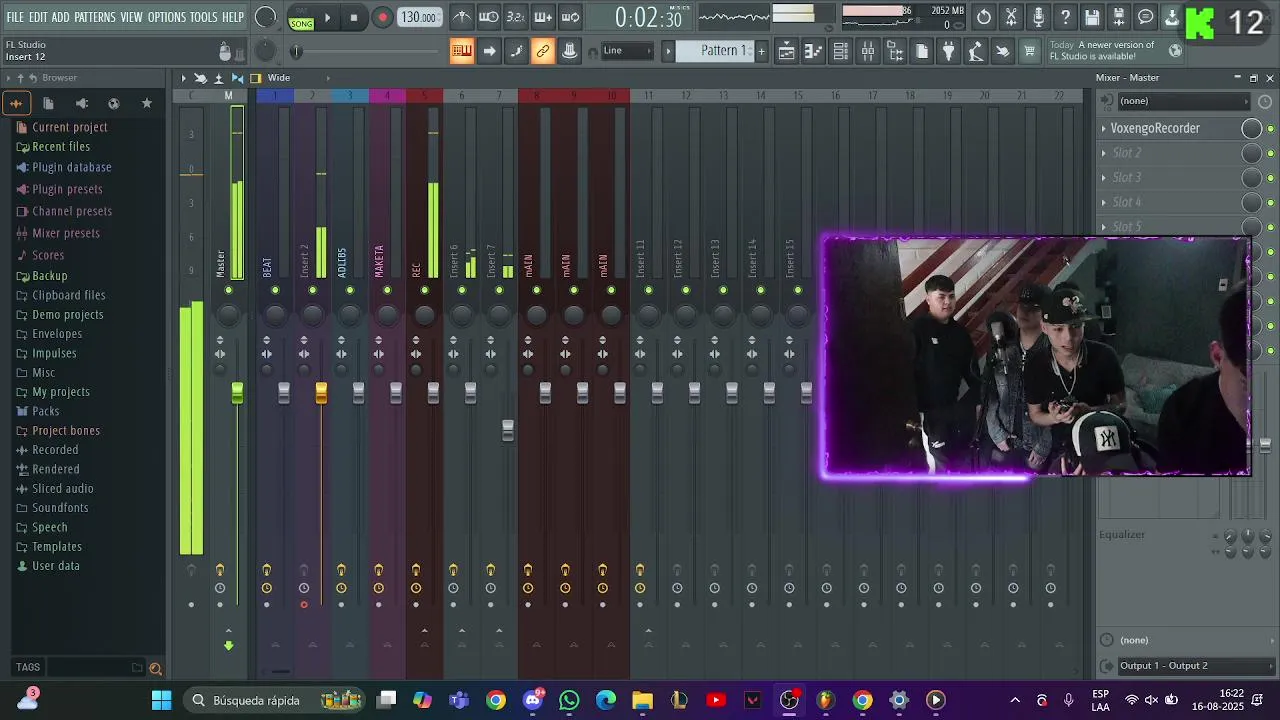Toggle SONG/PAT playback mode

click(301, 18)
